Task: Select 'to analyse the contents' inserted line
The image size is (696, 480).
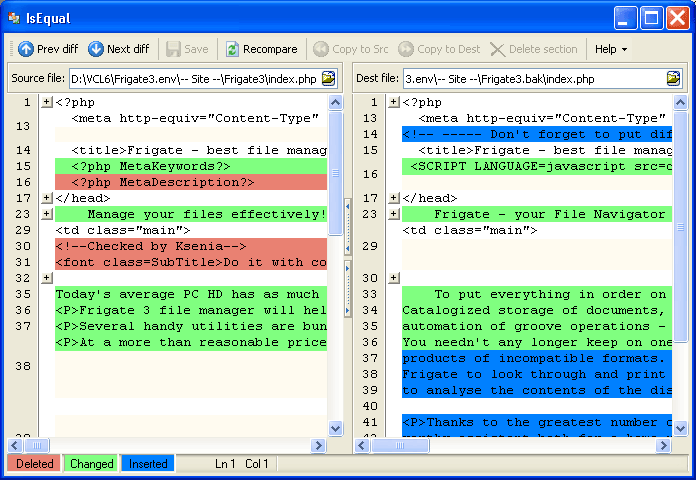Action: (x=537, y=390)
